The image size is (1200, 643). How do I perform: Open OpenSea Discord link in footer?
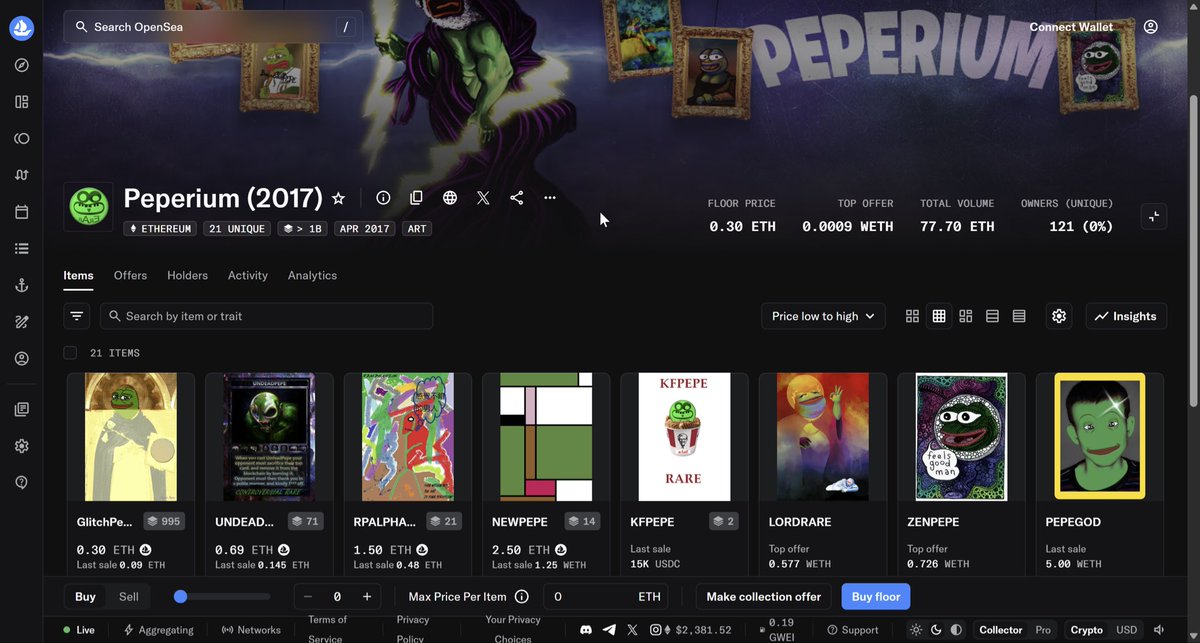pyautogui.click(x=587, y=630)
